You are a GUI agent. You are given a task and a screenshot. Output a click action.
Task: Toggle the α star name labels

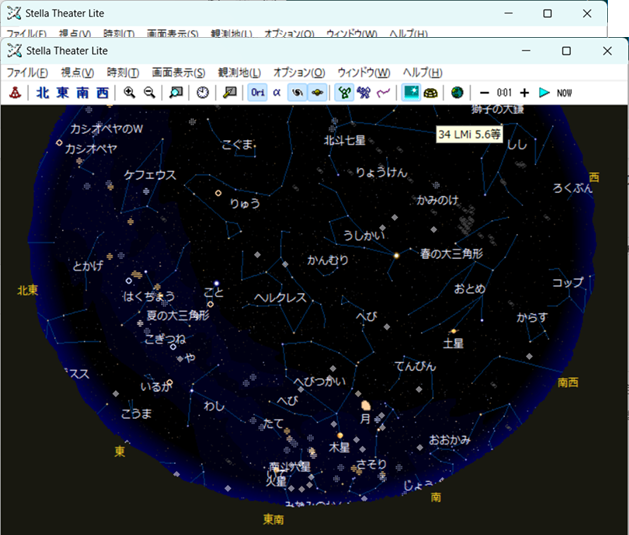[277, 93]
